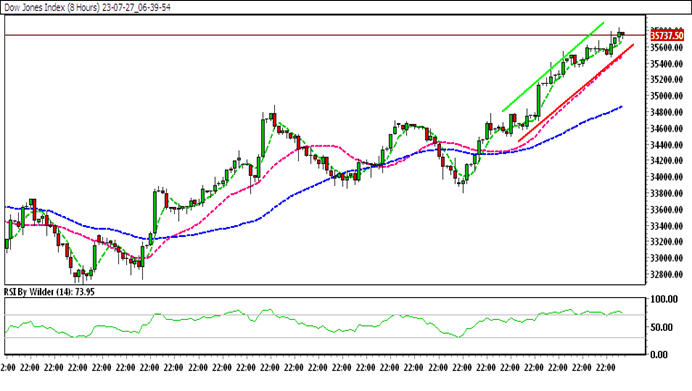Select the 50.00 RSI scale value
Screen dimensions: 692x391
[662, 327]
